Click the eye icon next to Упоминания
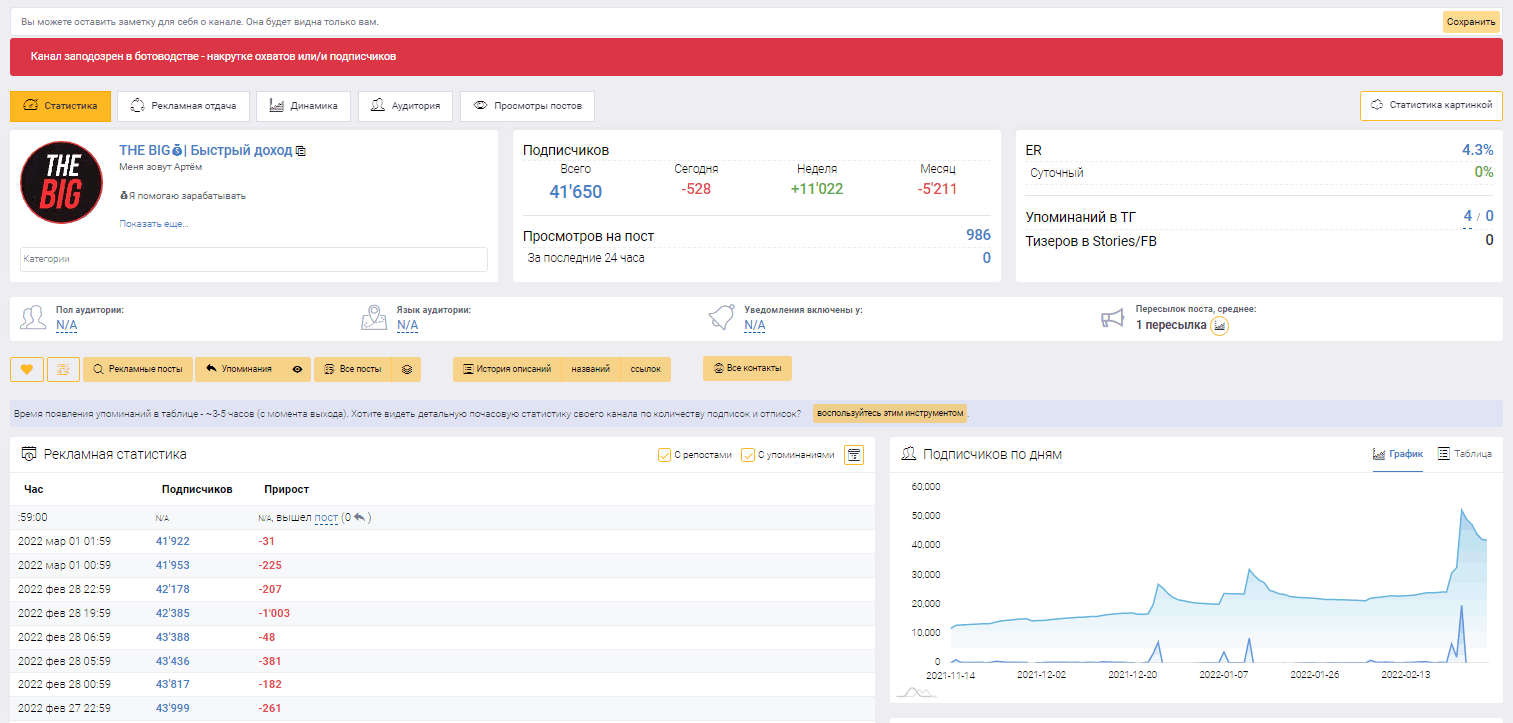1513x723 pixels. [x=297, y=369]
